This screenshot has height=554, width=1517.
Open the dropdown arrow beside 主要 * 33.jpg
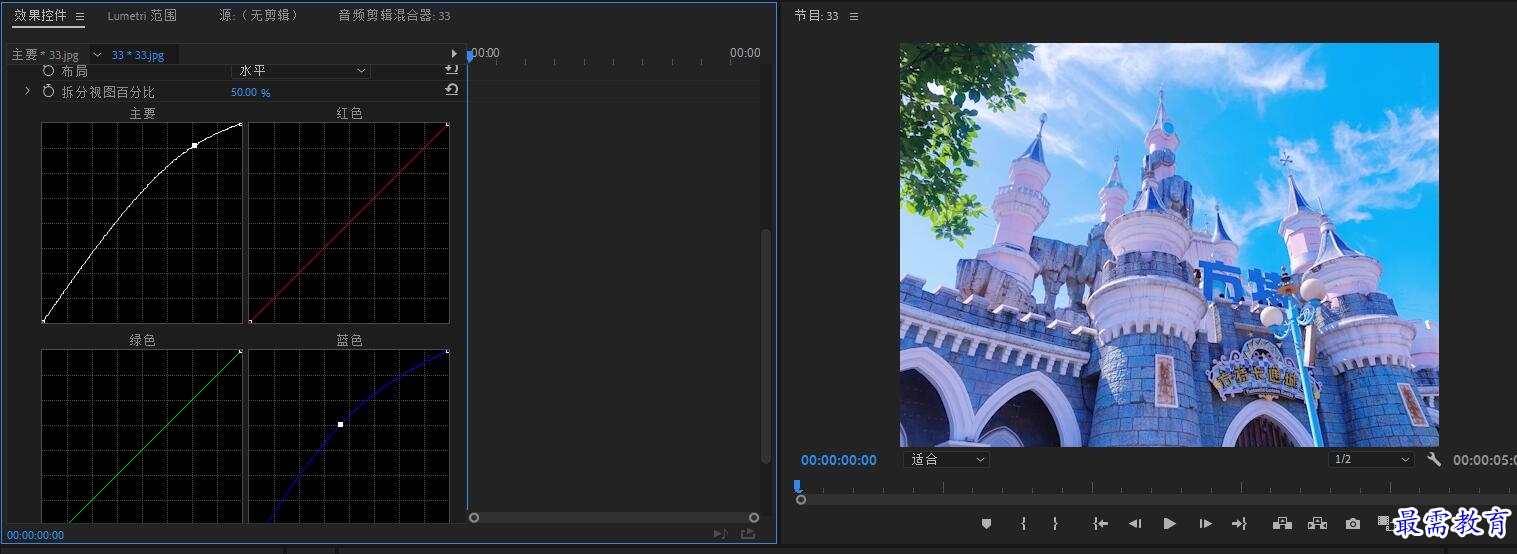point(97,54)
